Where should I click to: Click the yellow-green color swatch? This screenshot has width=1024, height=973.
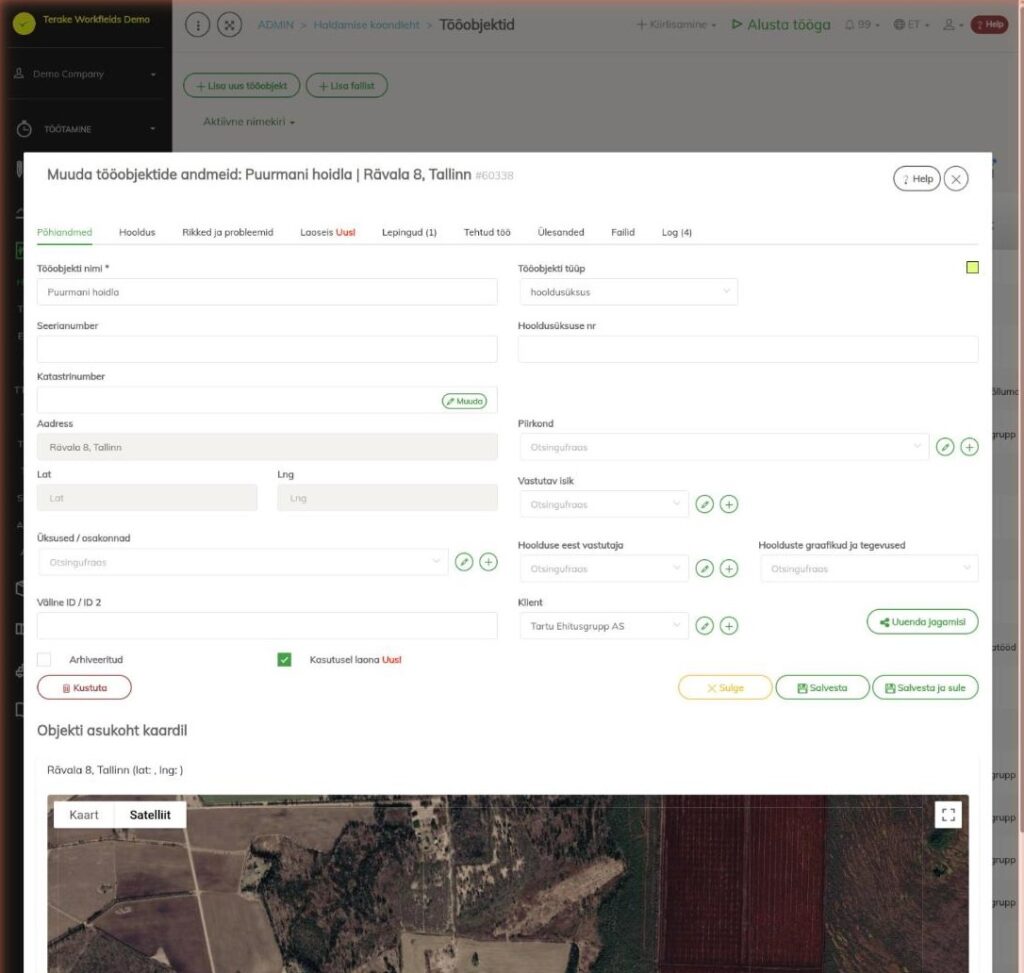tap(972, 267)
